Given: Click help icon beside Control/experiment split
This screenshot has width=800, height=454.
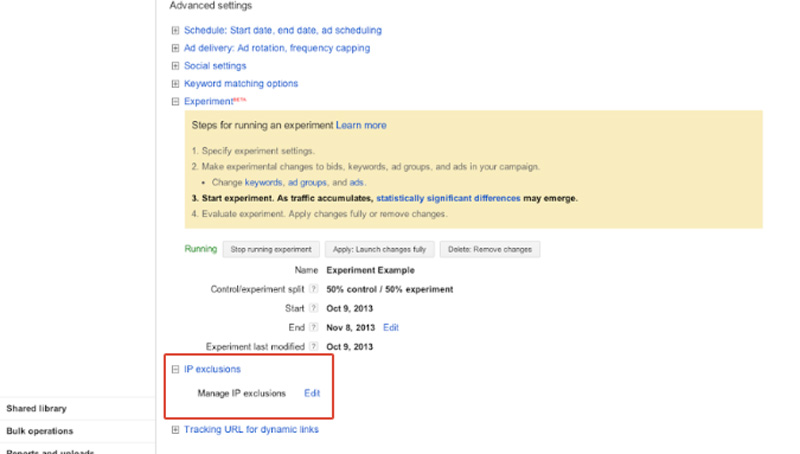Looking at the screenshot, I should [x=314, y=290].
